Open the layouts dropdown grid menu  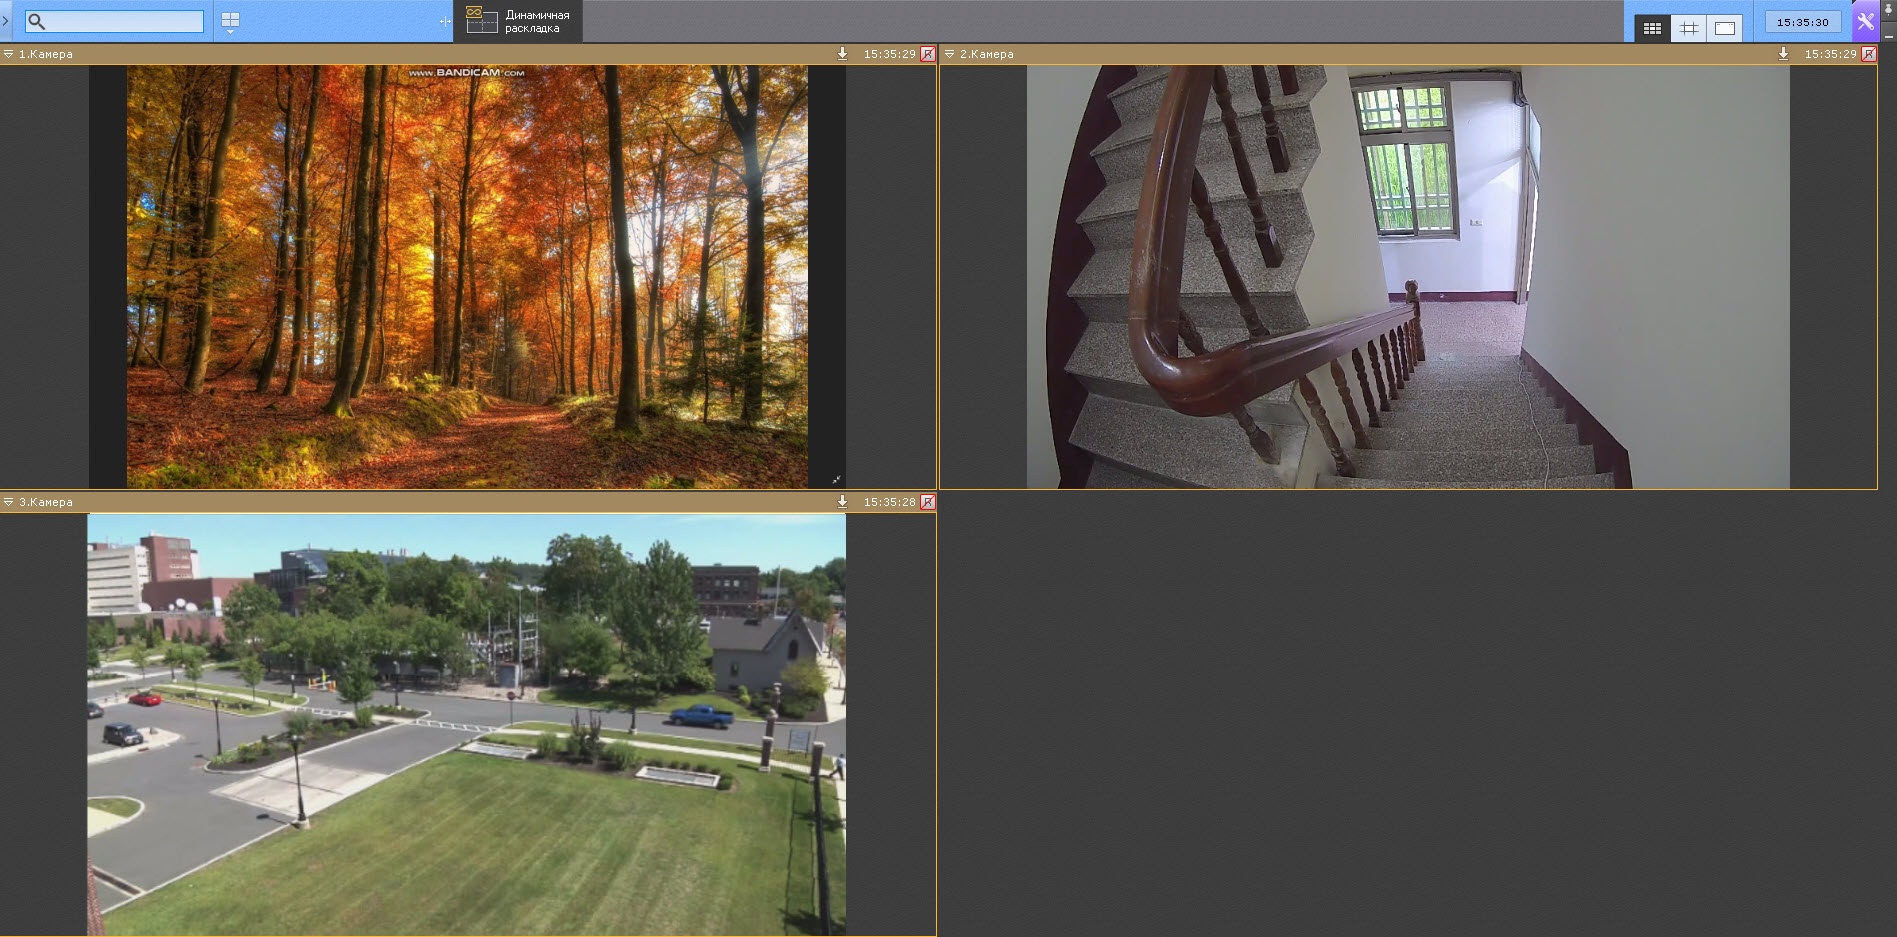click(230, 22)
